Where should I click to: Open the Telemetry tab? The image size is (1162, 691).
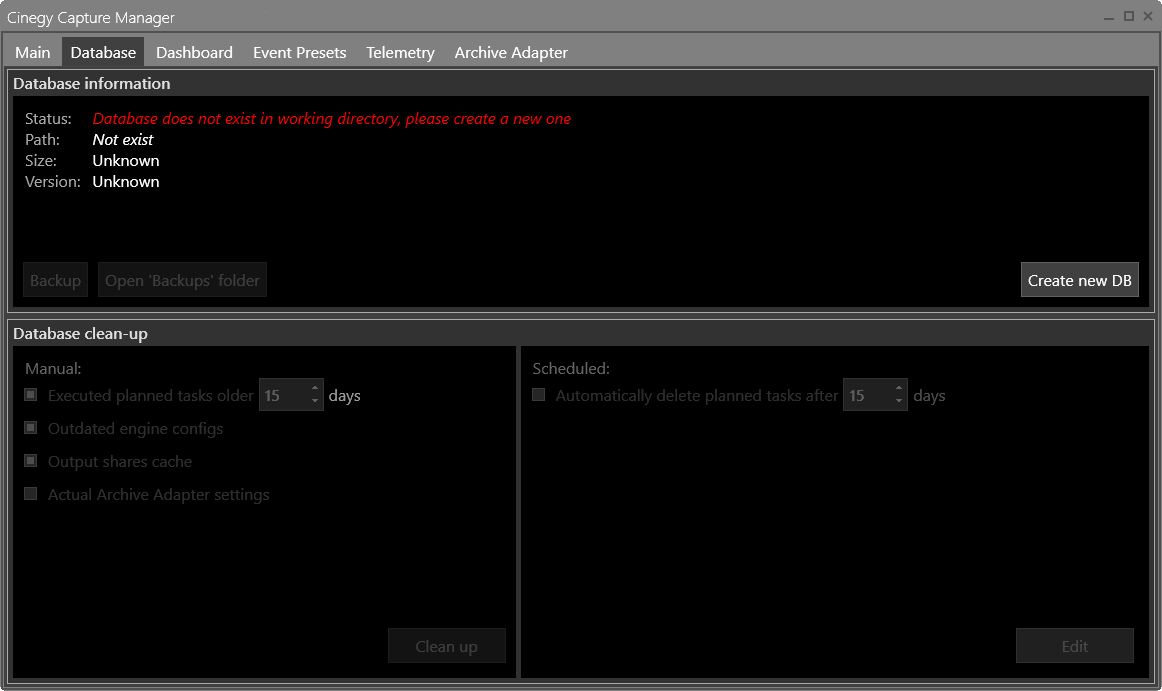pyautogui.click(x=400, y=53)
